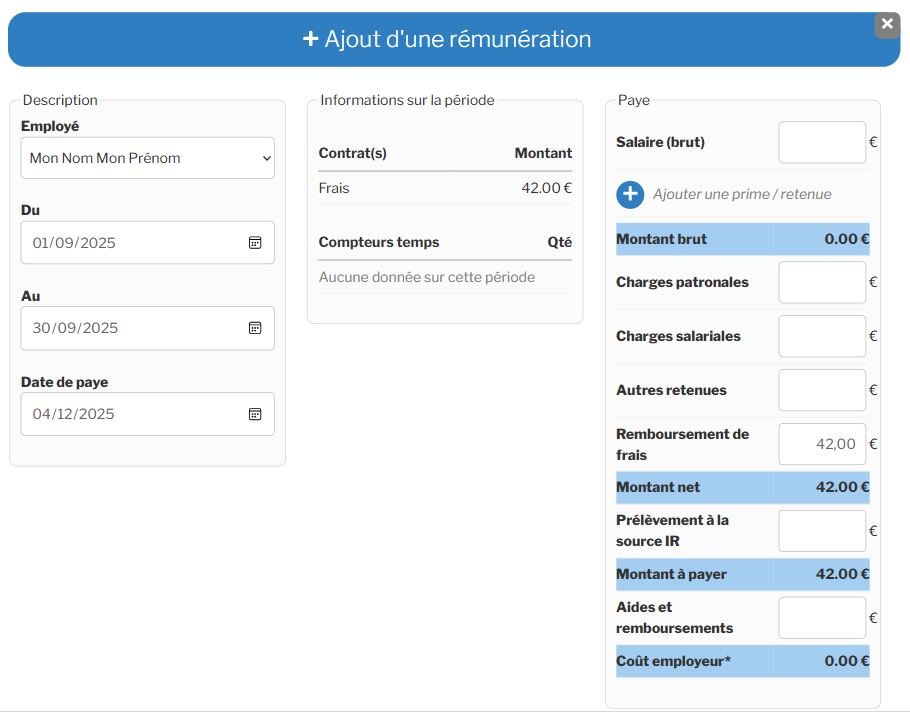Open calendar picker for Date de paye

click(x=255, y=414)
